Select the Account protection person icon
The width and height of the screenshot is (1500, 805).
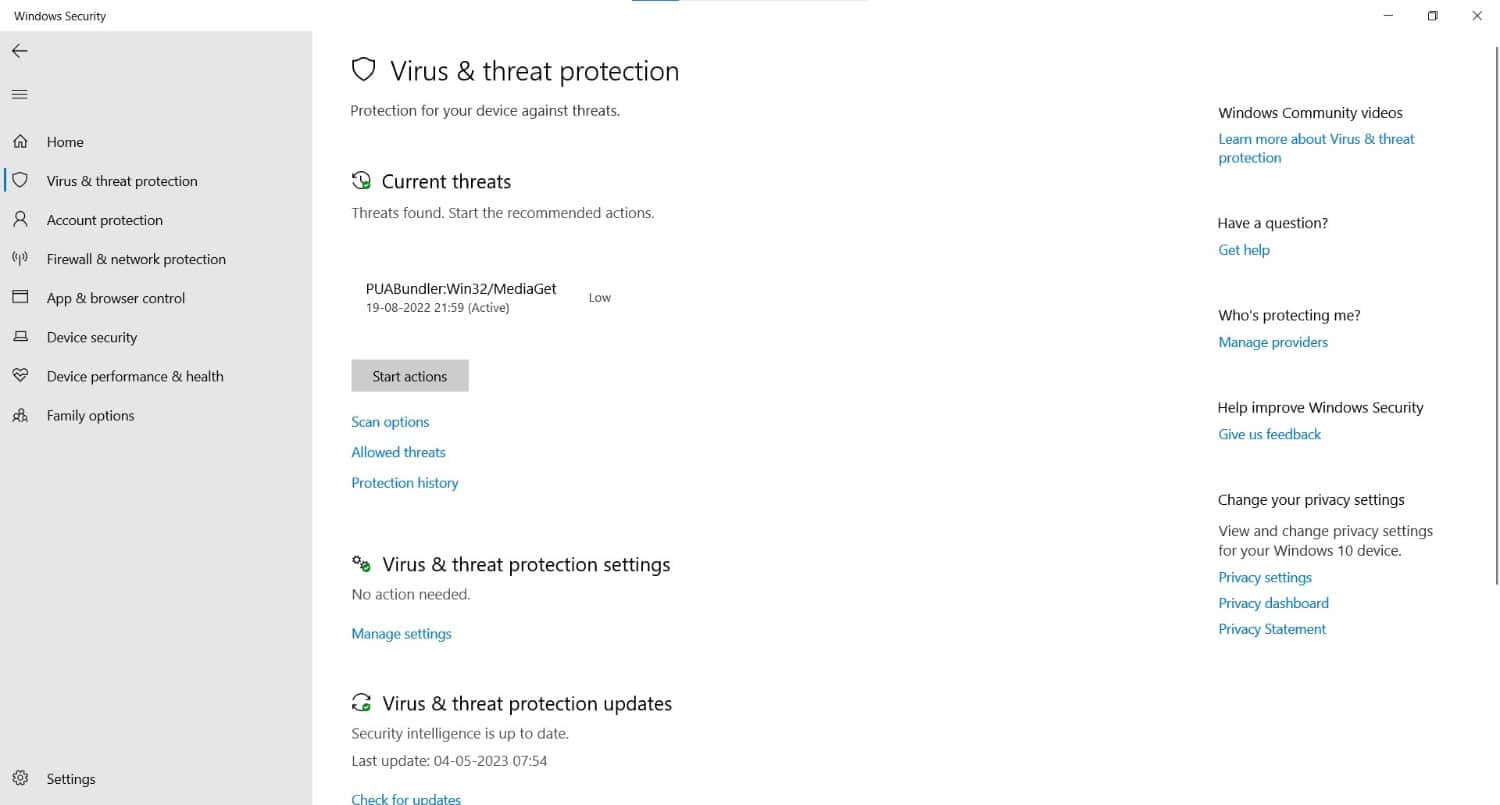point(20,220)
